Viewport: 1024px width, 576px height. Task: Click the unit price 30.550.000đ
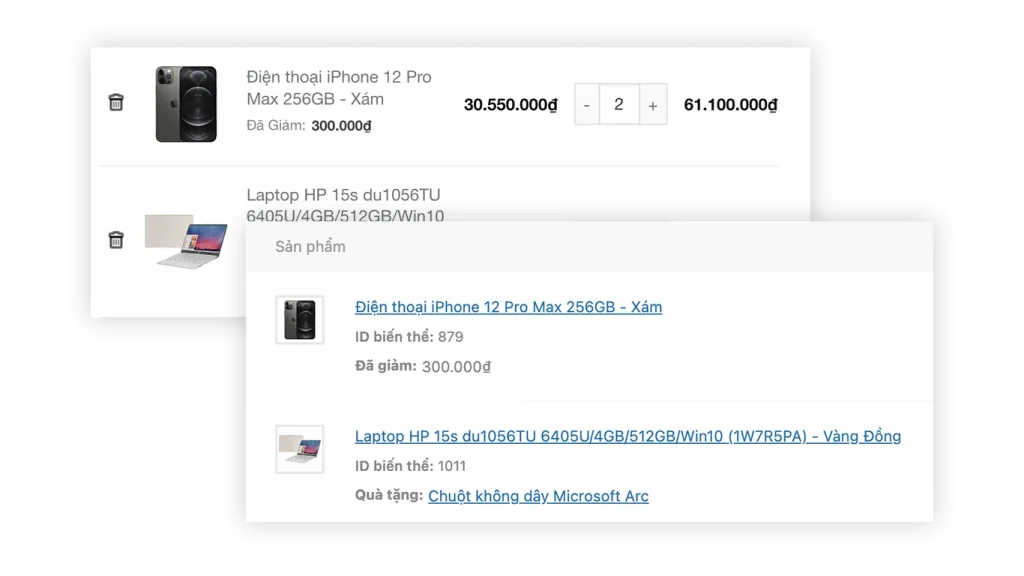pos(510,105)
